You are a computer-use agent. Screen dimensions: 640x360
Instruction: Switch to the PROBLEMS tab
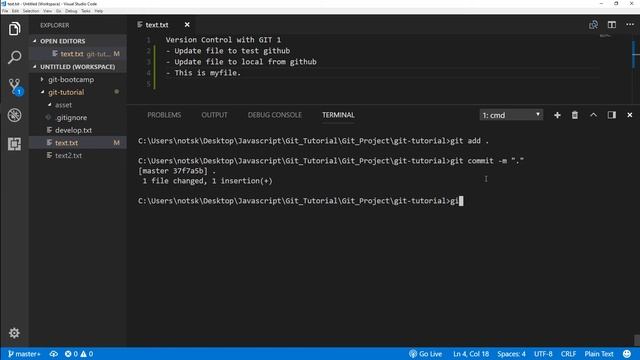pos(164,115)
